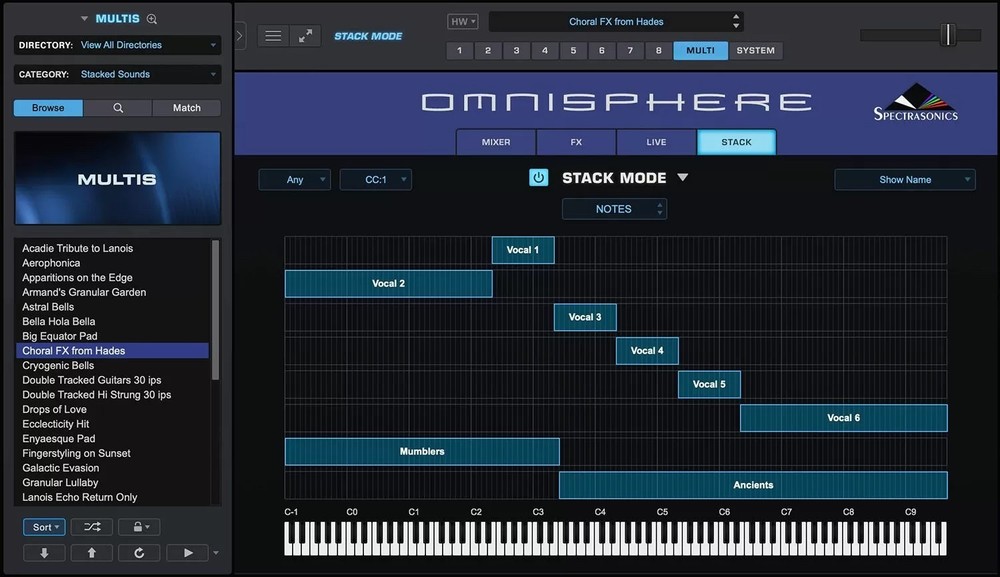Image resolution: width=1000 pixels, height=577 pixels.
Task: Select Lanois Echo Return Only
Action: (x=112, y=497)
